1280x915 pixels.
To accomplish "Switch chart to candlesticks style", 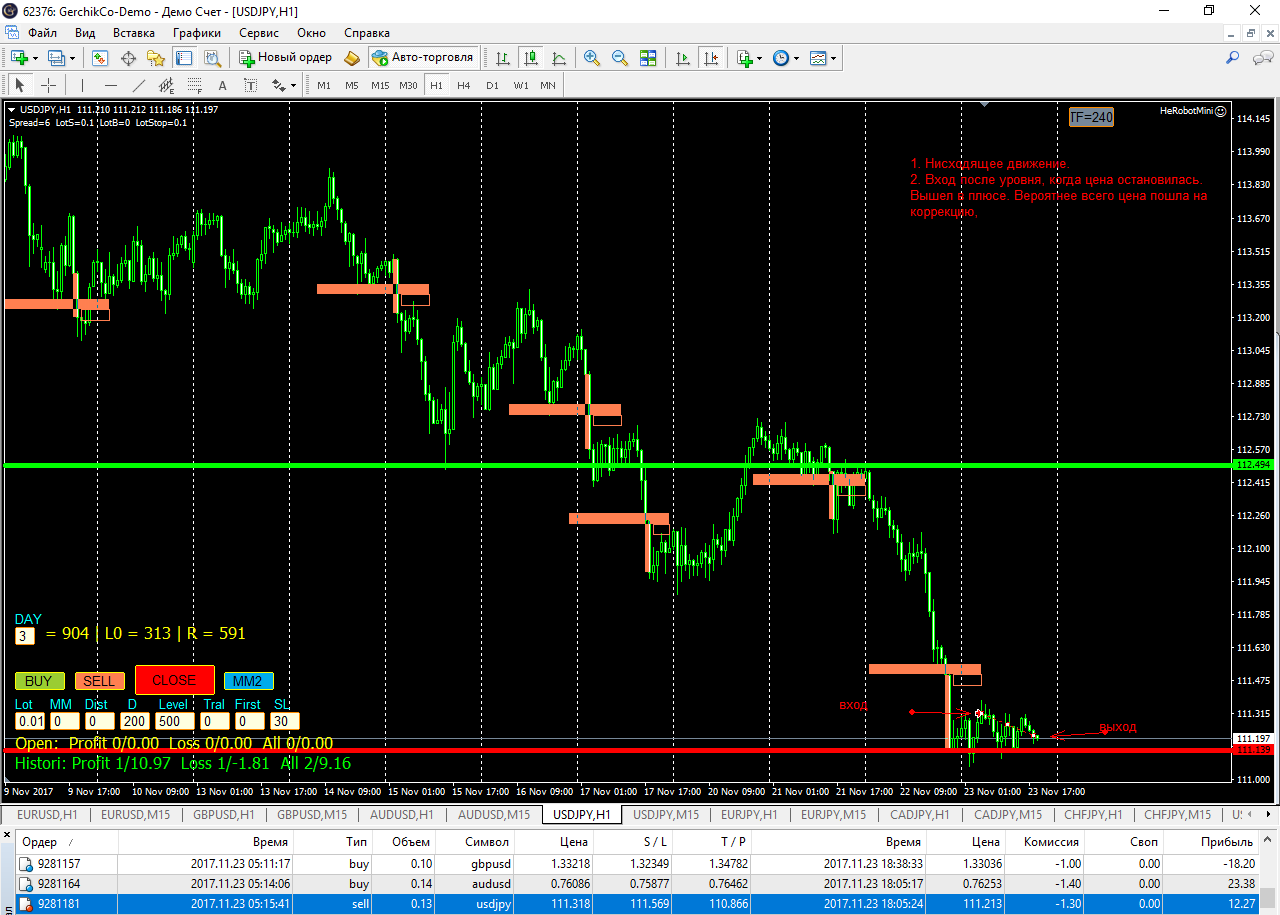I will (531, 58).
